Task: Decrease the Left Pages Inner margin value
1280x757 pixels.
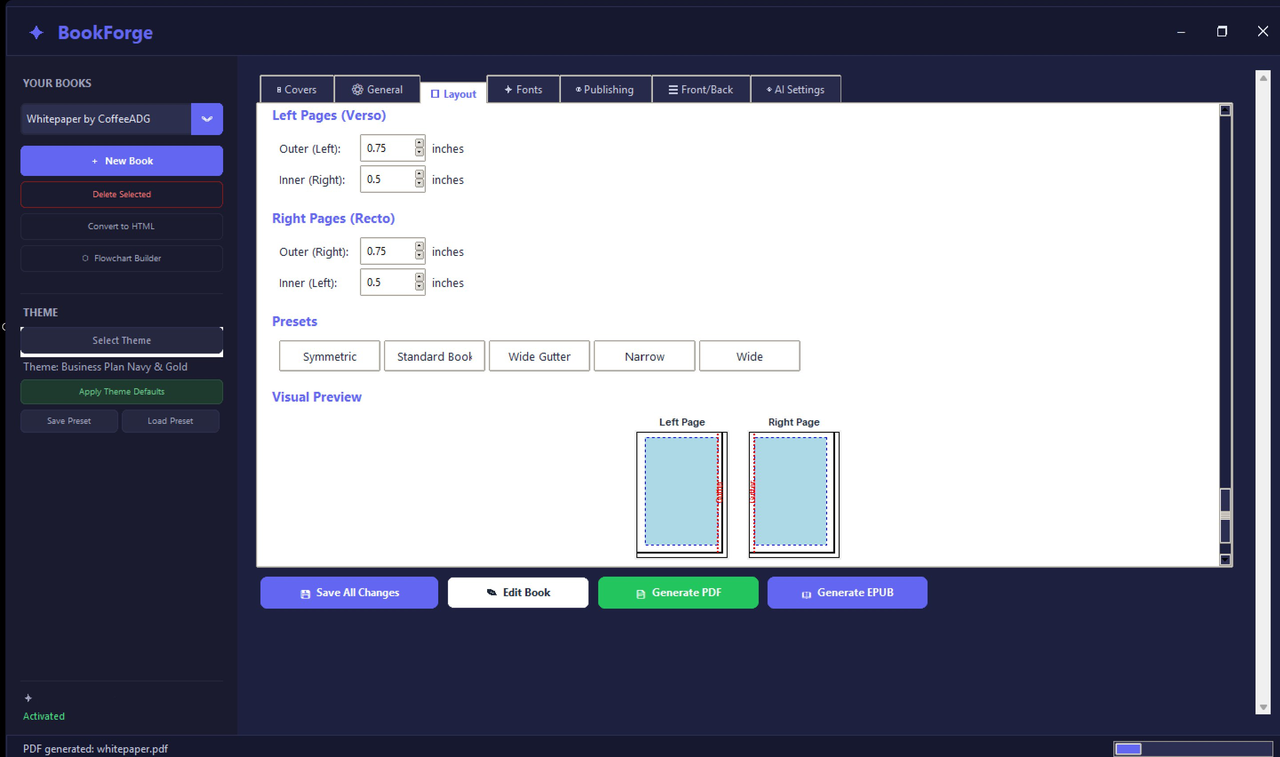Action: pos(419,185)
